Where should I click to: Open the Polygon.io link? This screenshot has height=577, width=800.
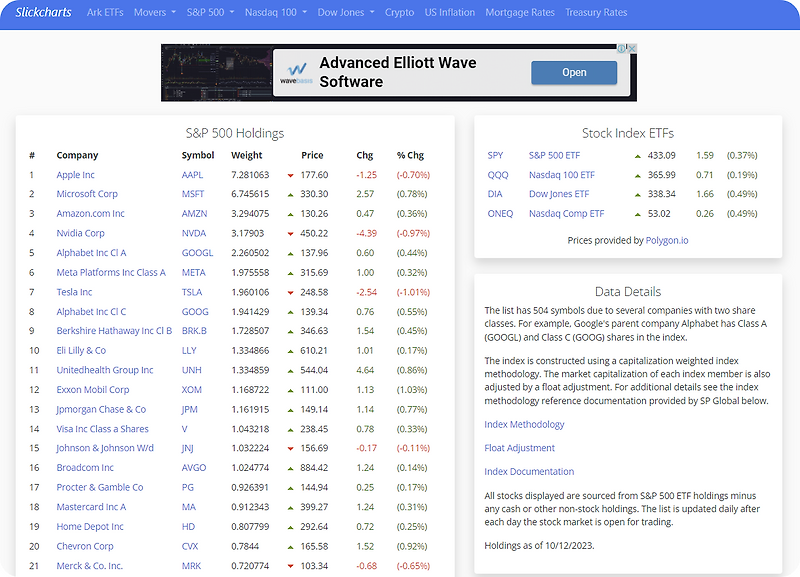click(x=667, y=240)
